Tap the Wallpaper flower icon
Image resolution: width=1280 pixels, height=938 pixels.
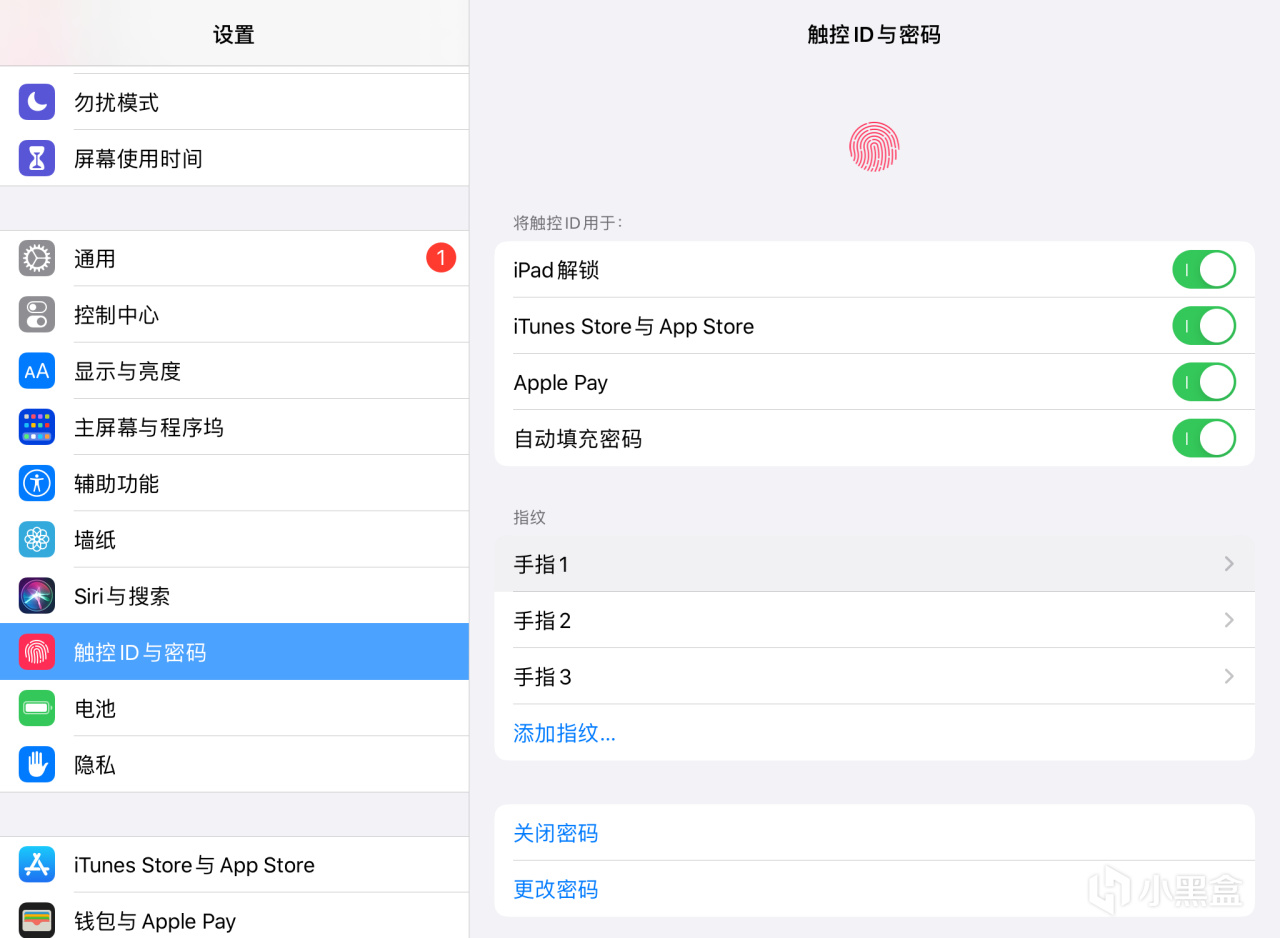point(37,539)
